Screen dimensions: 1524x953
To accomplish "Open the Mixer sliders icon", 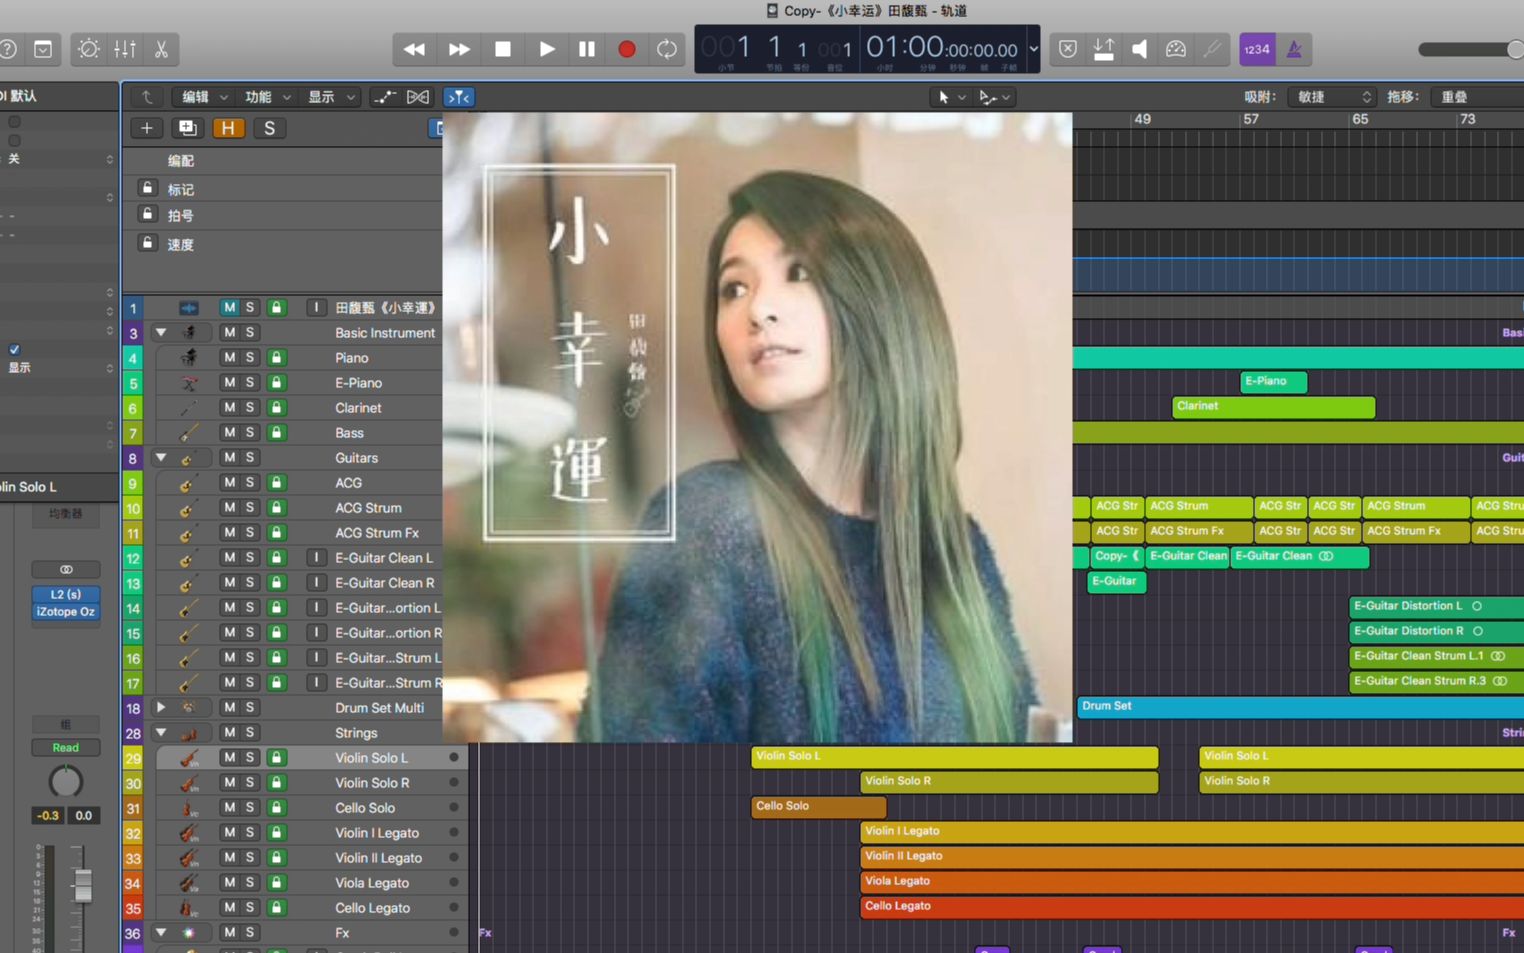I will (x=125, y=49).
